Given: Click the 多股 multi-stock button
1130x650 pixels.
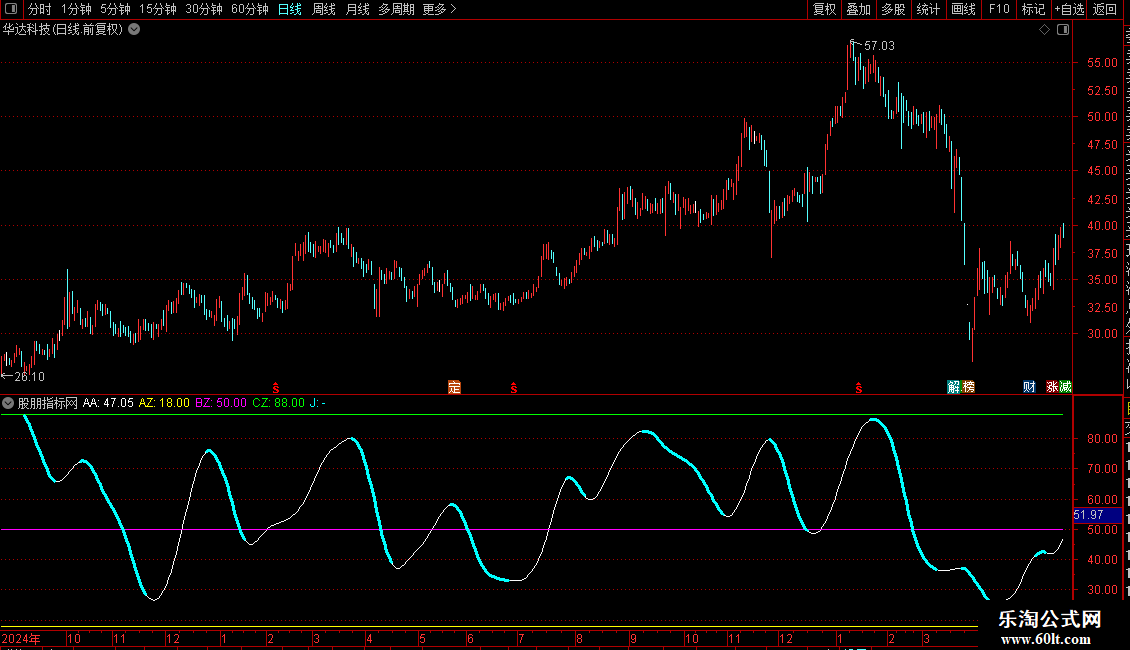Looking at the screenshot, I should (893, 9).
